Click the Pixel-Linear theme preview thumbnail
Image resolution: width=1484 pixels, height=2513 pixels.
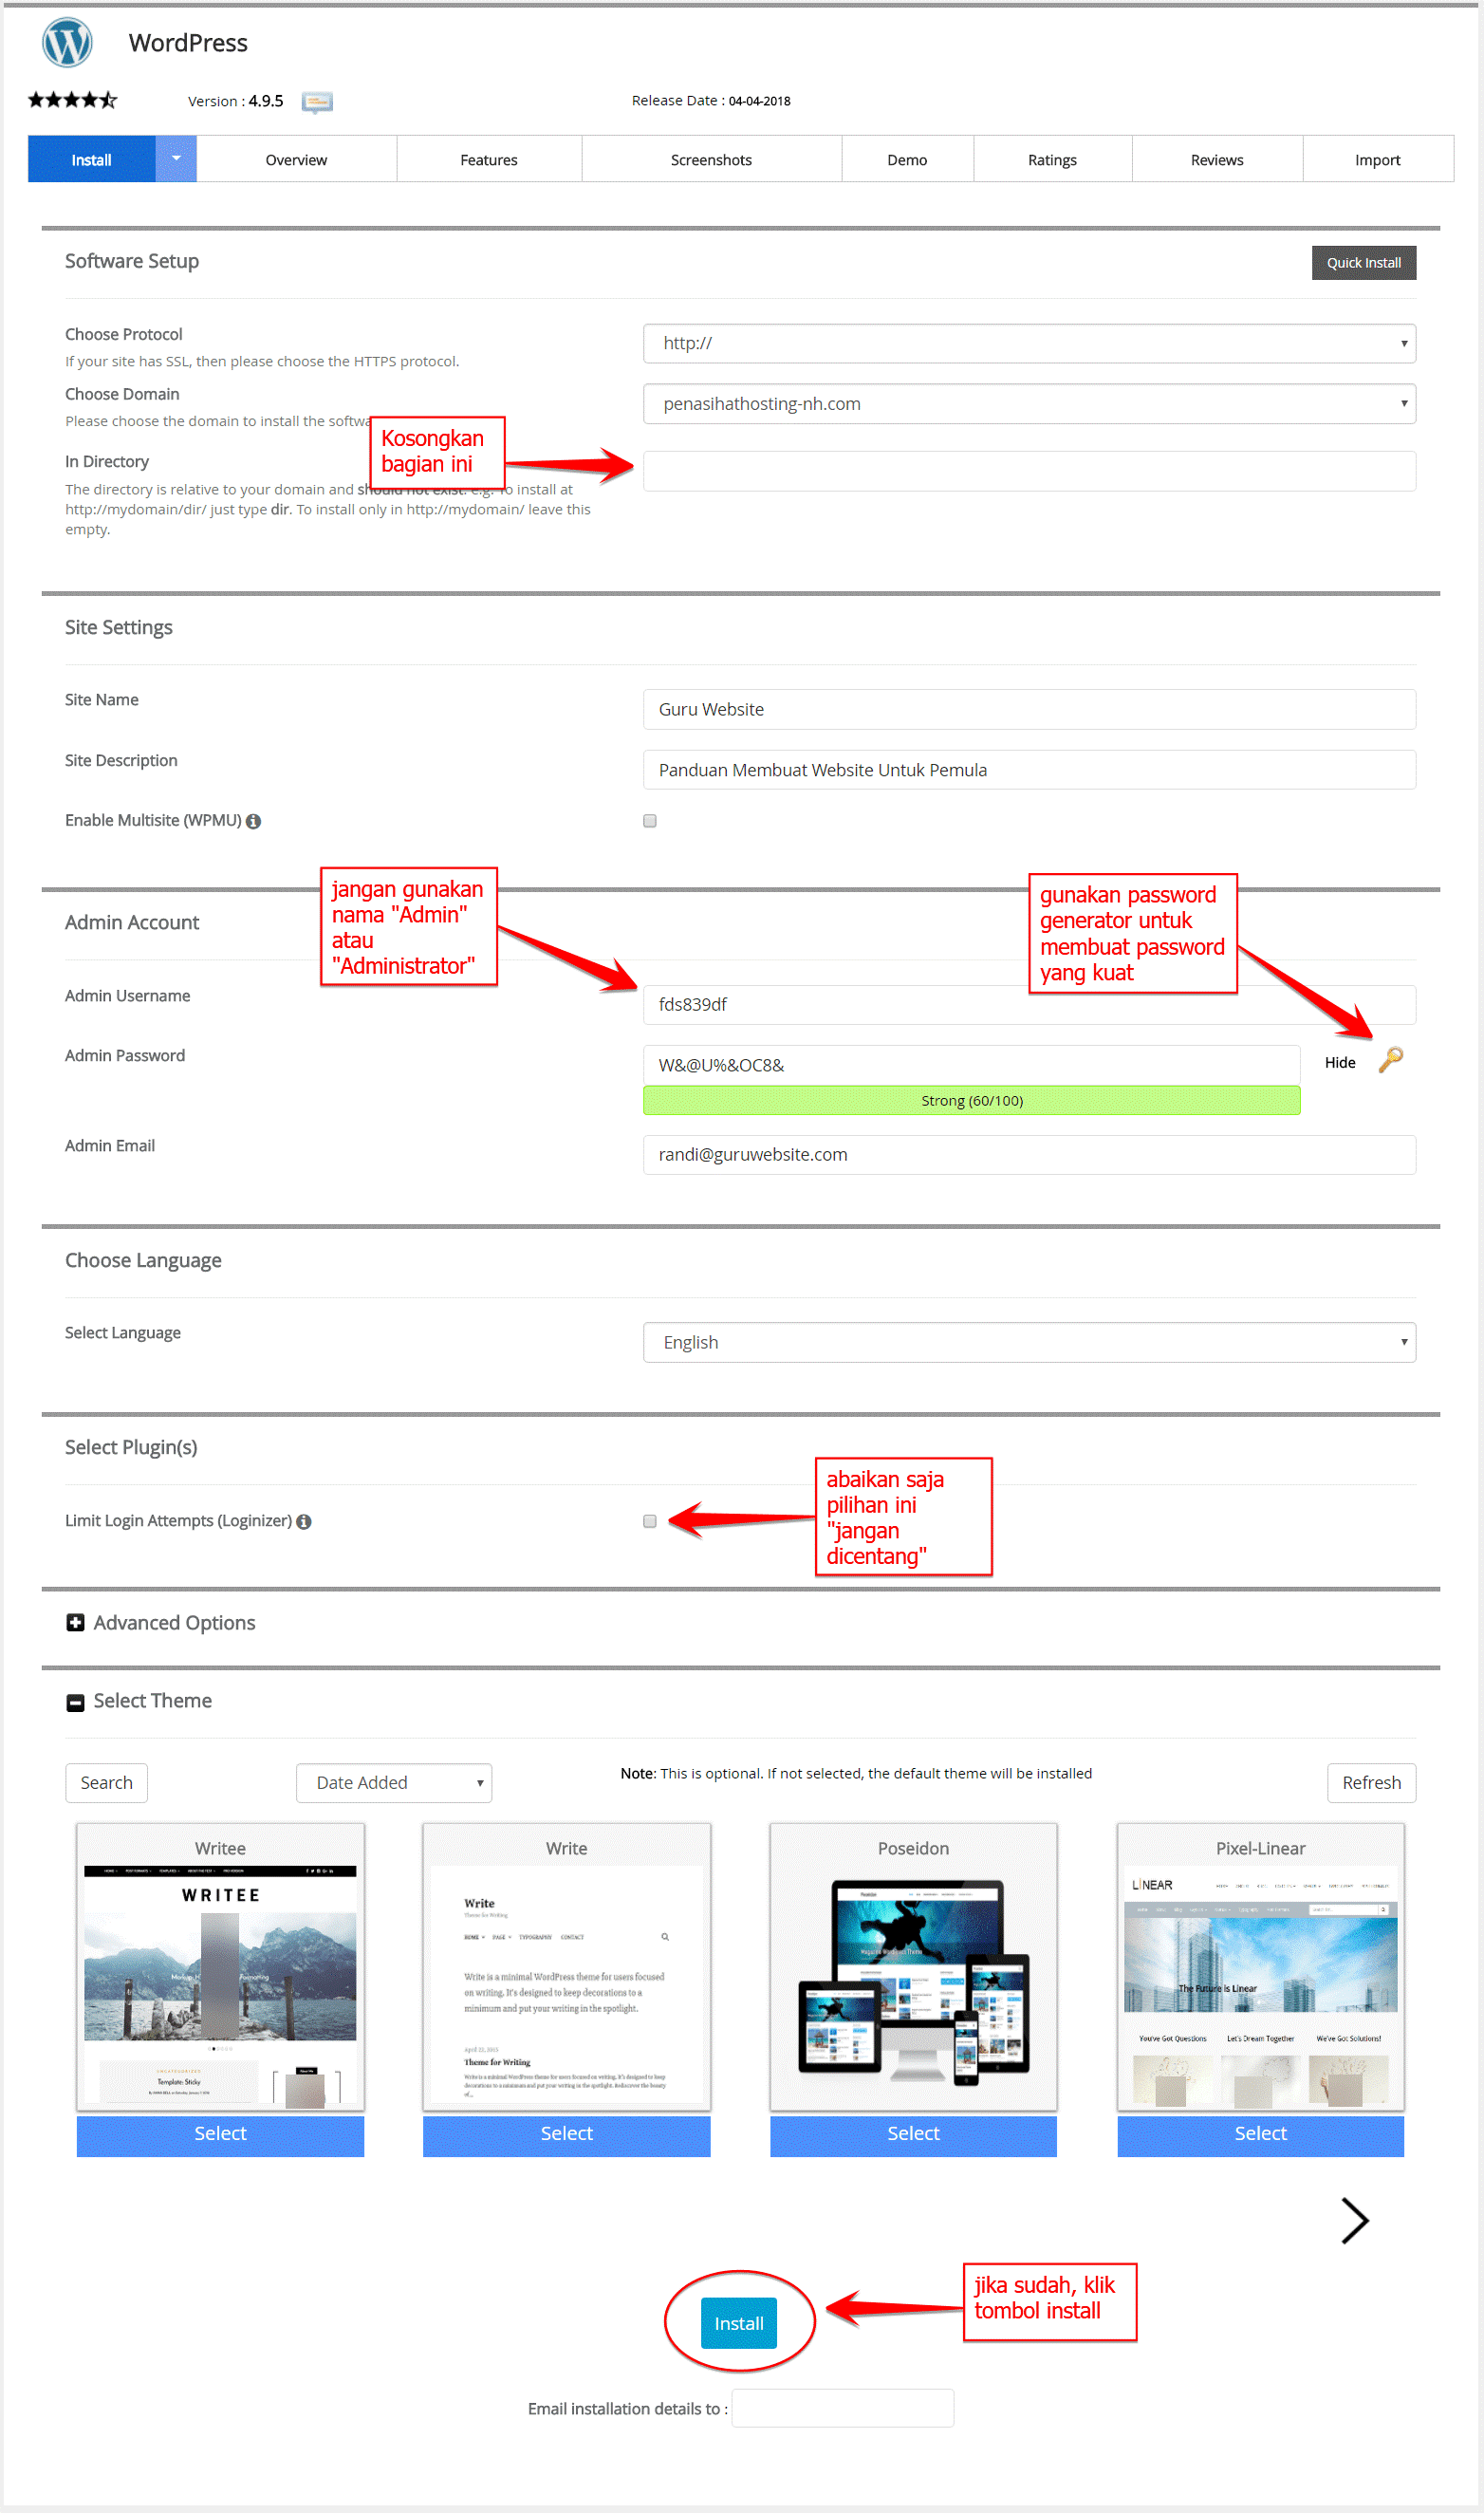pos(1260,1985)
